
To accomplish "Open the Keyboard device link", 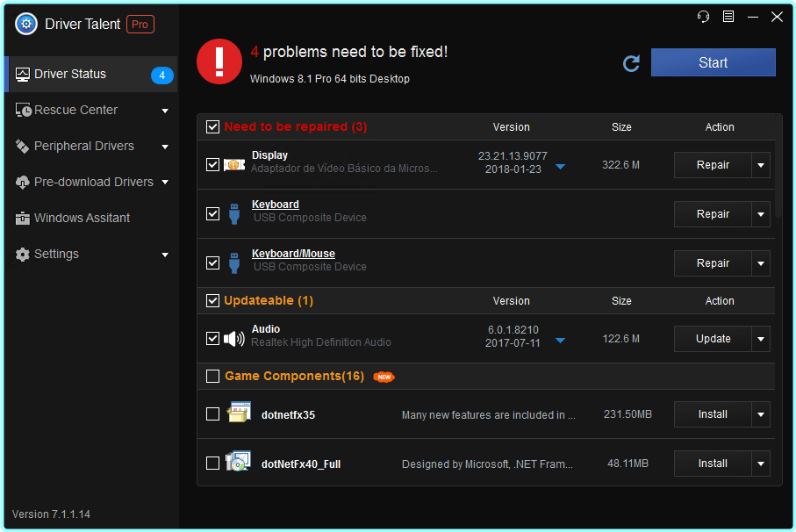I will point(275,204).
